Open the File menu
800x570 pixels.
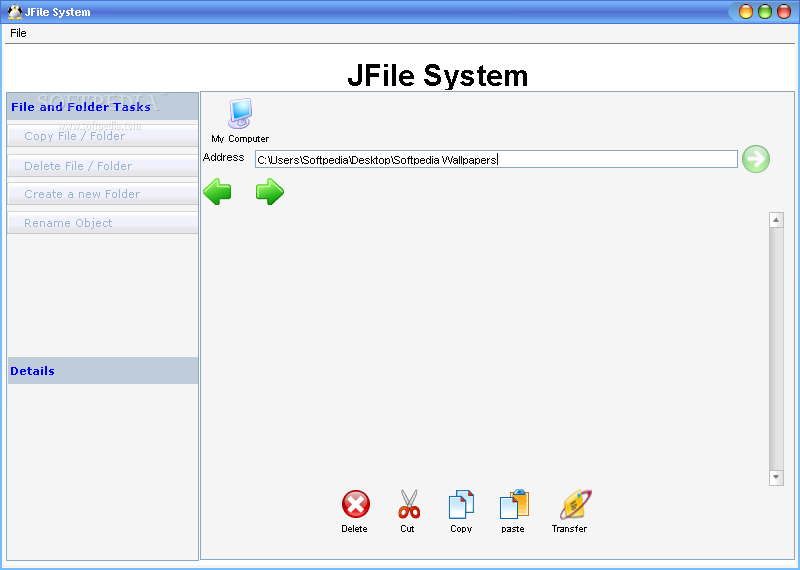[x=18, y=33]
